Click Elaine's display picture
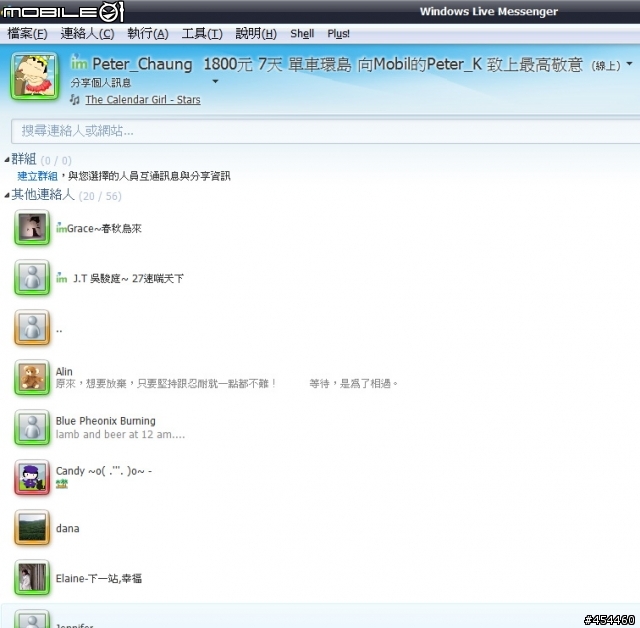This screenshot has width=640, height=628. (x=32, y=577)
